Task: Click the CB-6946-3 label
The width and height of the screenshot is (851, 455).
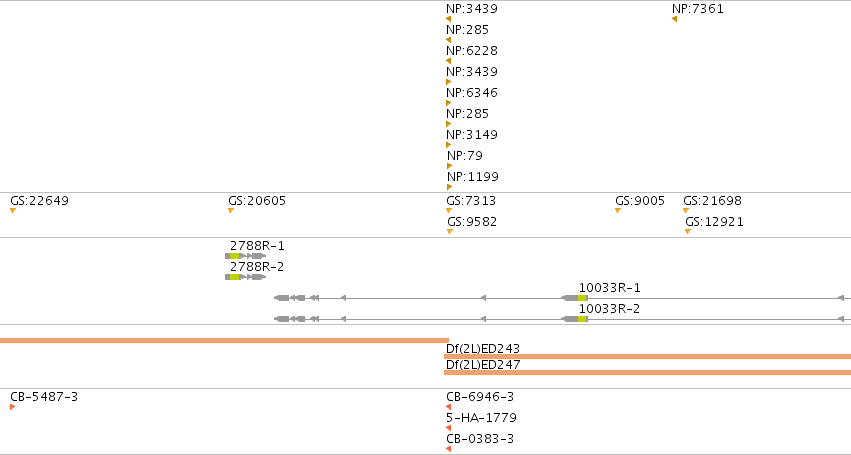Action: [x=480, y=397]
